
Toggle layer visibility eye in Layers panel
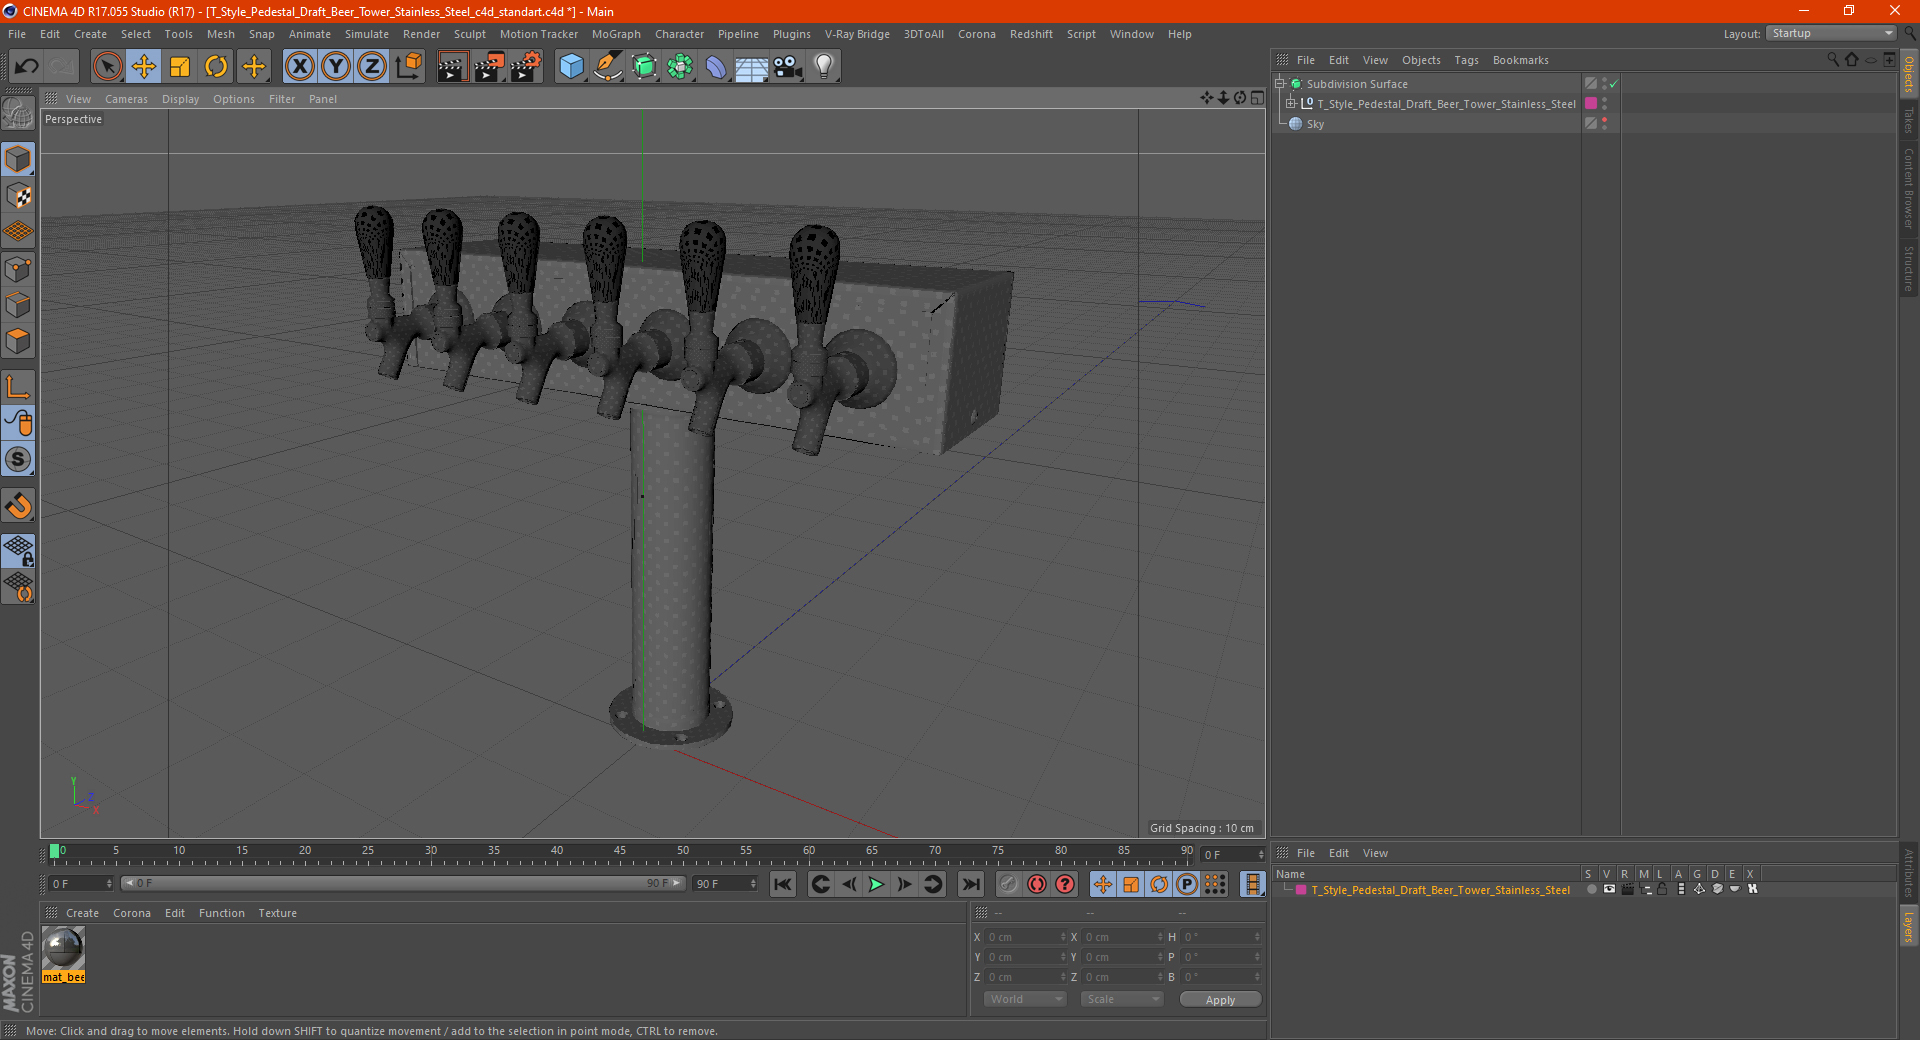click(x=1609, y=889)
